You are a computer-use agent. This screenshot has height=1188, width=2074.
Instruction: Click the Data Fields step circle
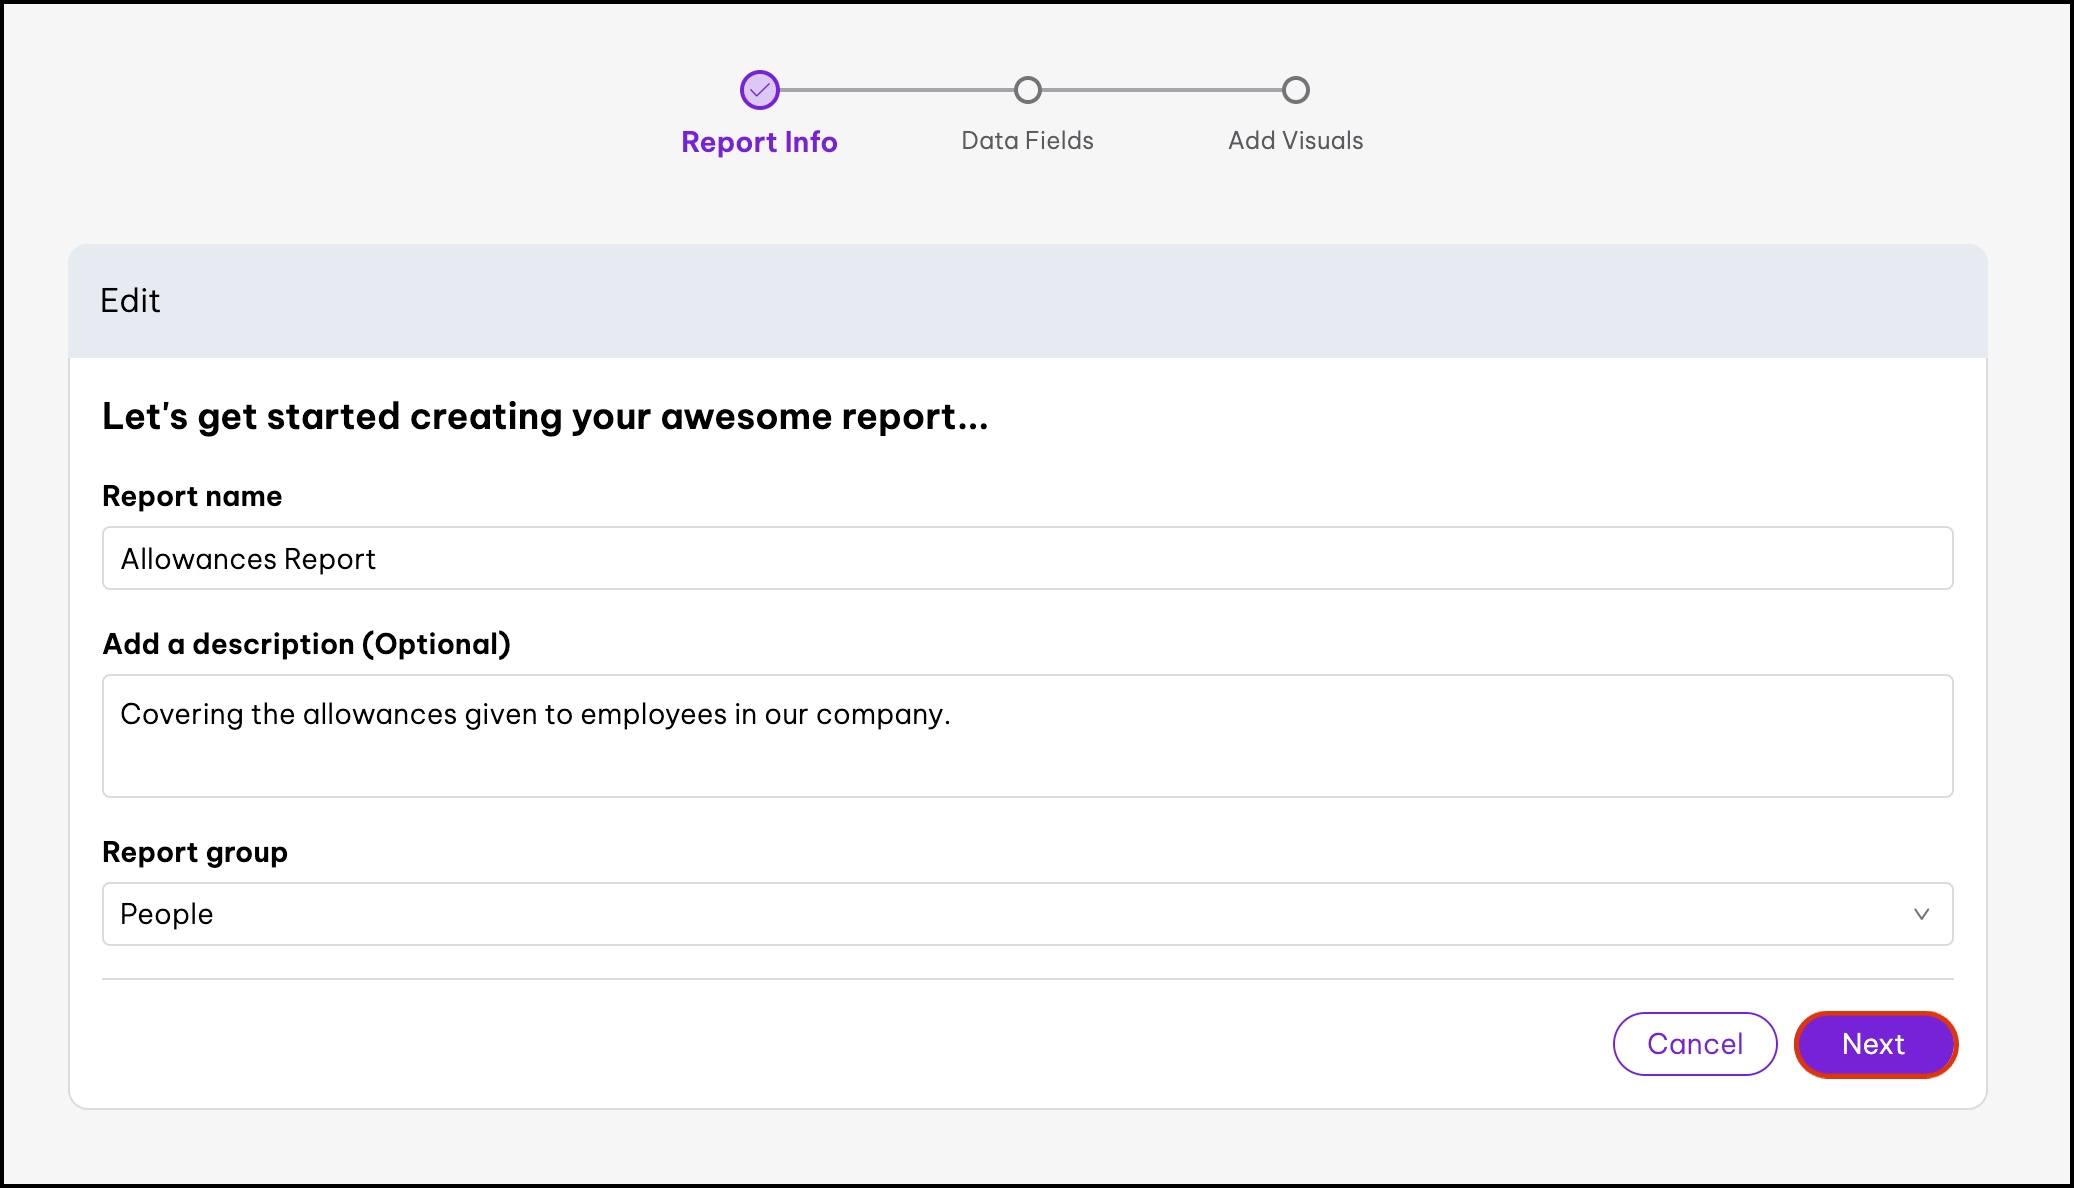click(1027, 90)
